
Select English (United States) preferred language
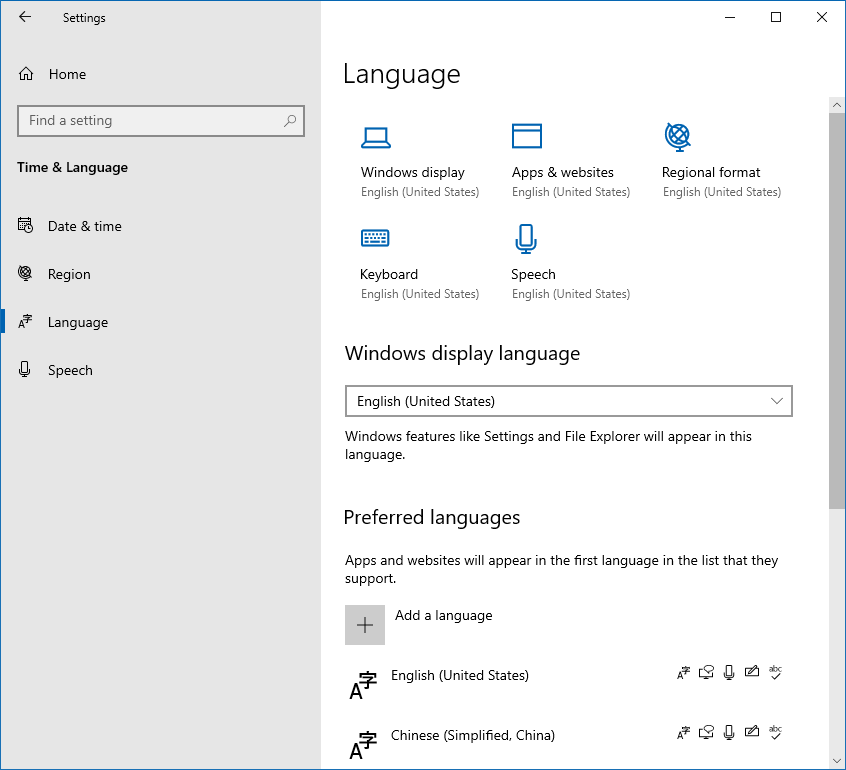[x=460, y=676]
